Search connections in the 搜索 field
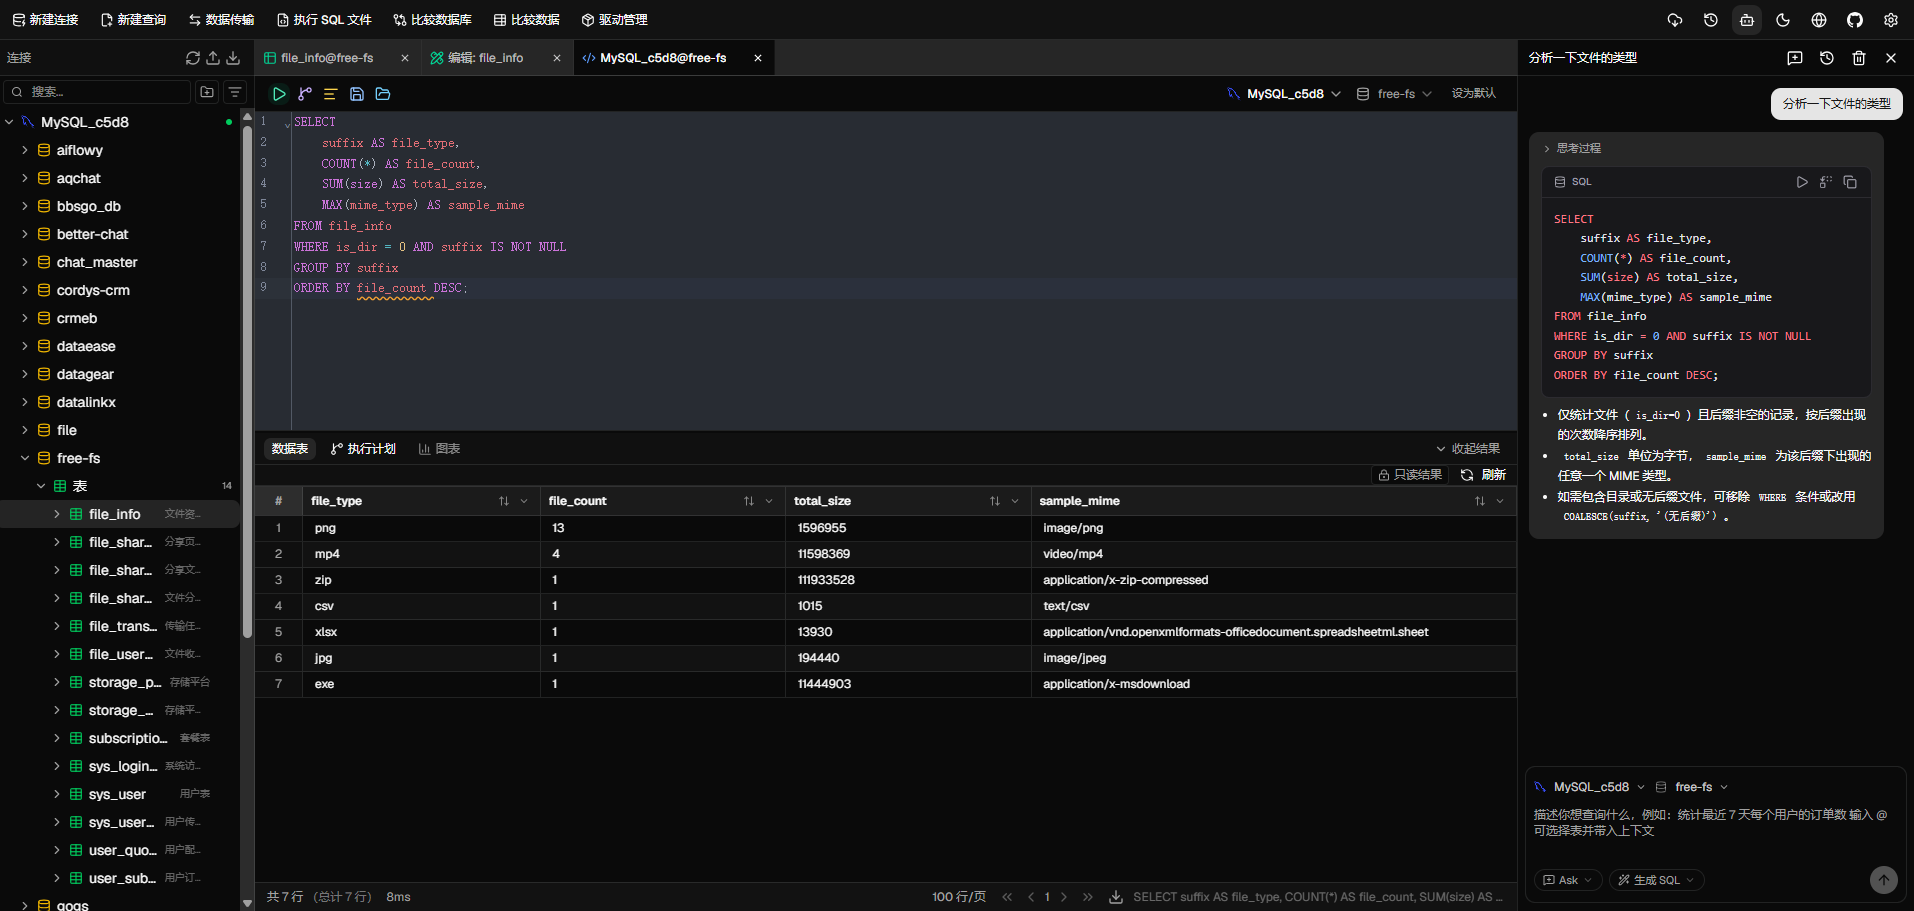The width and height of the screenshot is (1914, 911). (x=97, y=92)
